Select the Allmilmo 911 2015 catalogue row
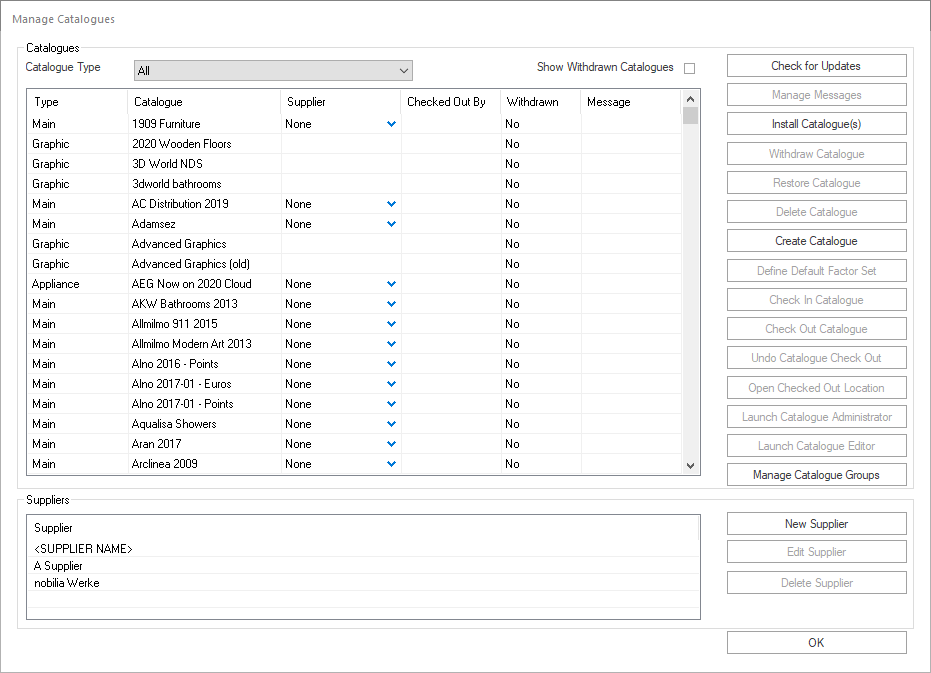This screenshot has height=673, width=931. coord(174,324)
